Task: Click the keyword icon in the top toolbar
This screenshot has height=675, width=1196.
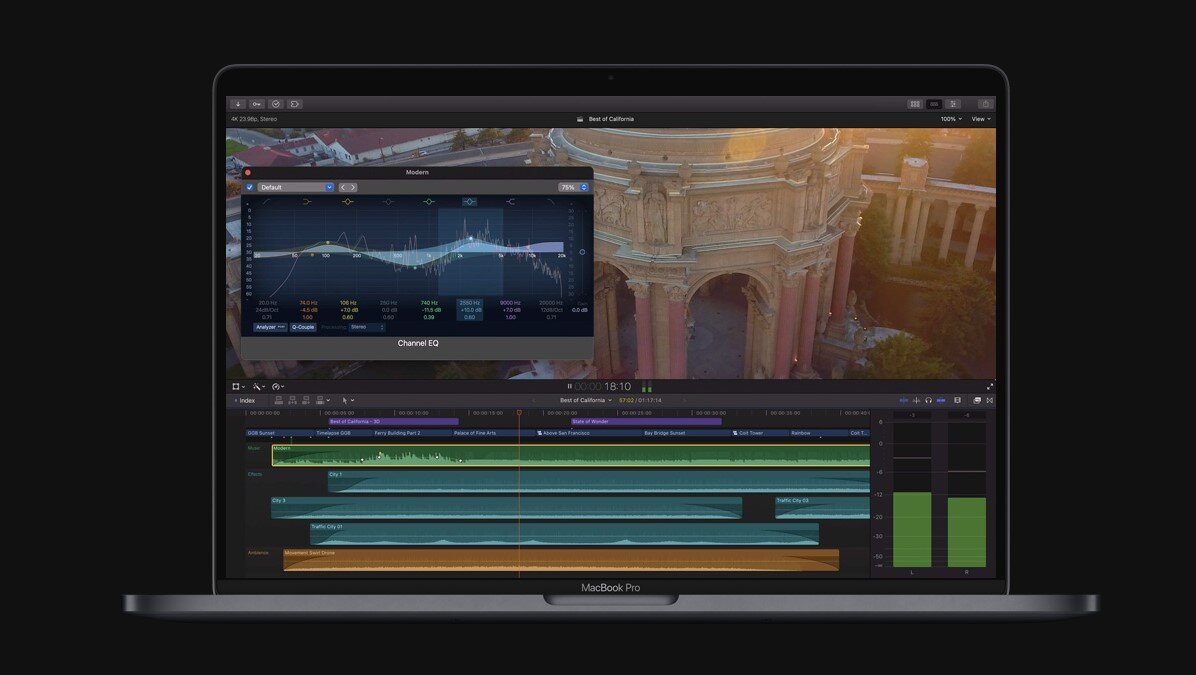Action: [257, 103]
